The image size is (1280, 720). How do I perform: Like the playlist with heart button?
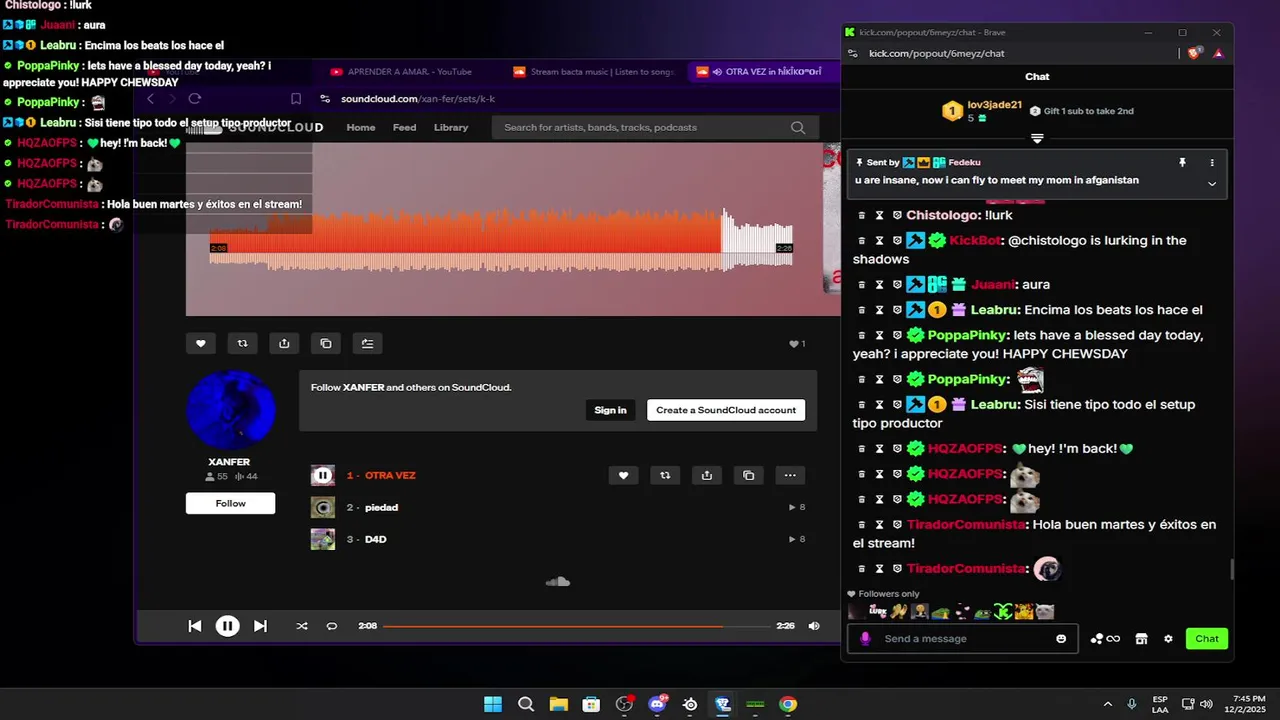(x=200, y=343)
